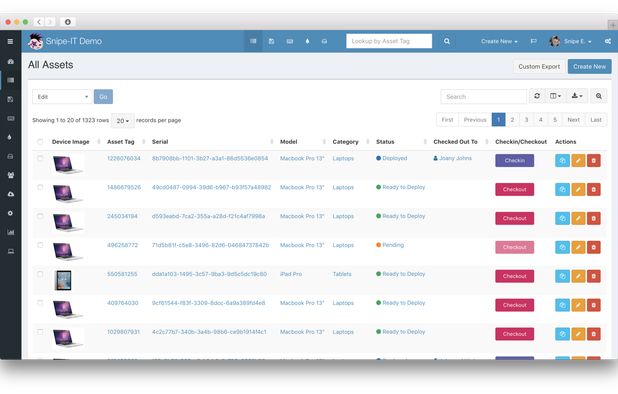618x394 pixels.
Task: Open the table columns chooser dropdown
Action: click(x=555, y=96)
